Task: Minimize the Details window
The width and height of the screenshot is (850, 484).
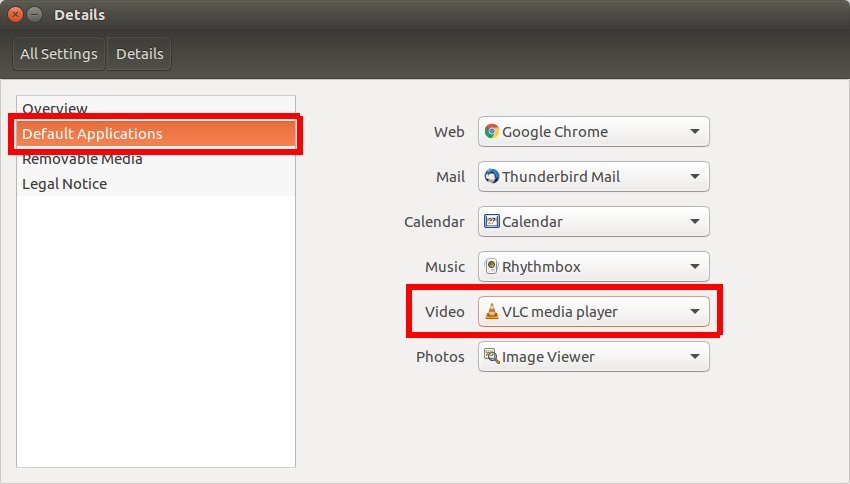Action: [x=35, y=15]
